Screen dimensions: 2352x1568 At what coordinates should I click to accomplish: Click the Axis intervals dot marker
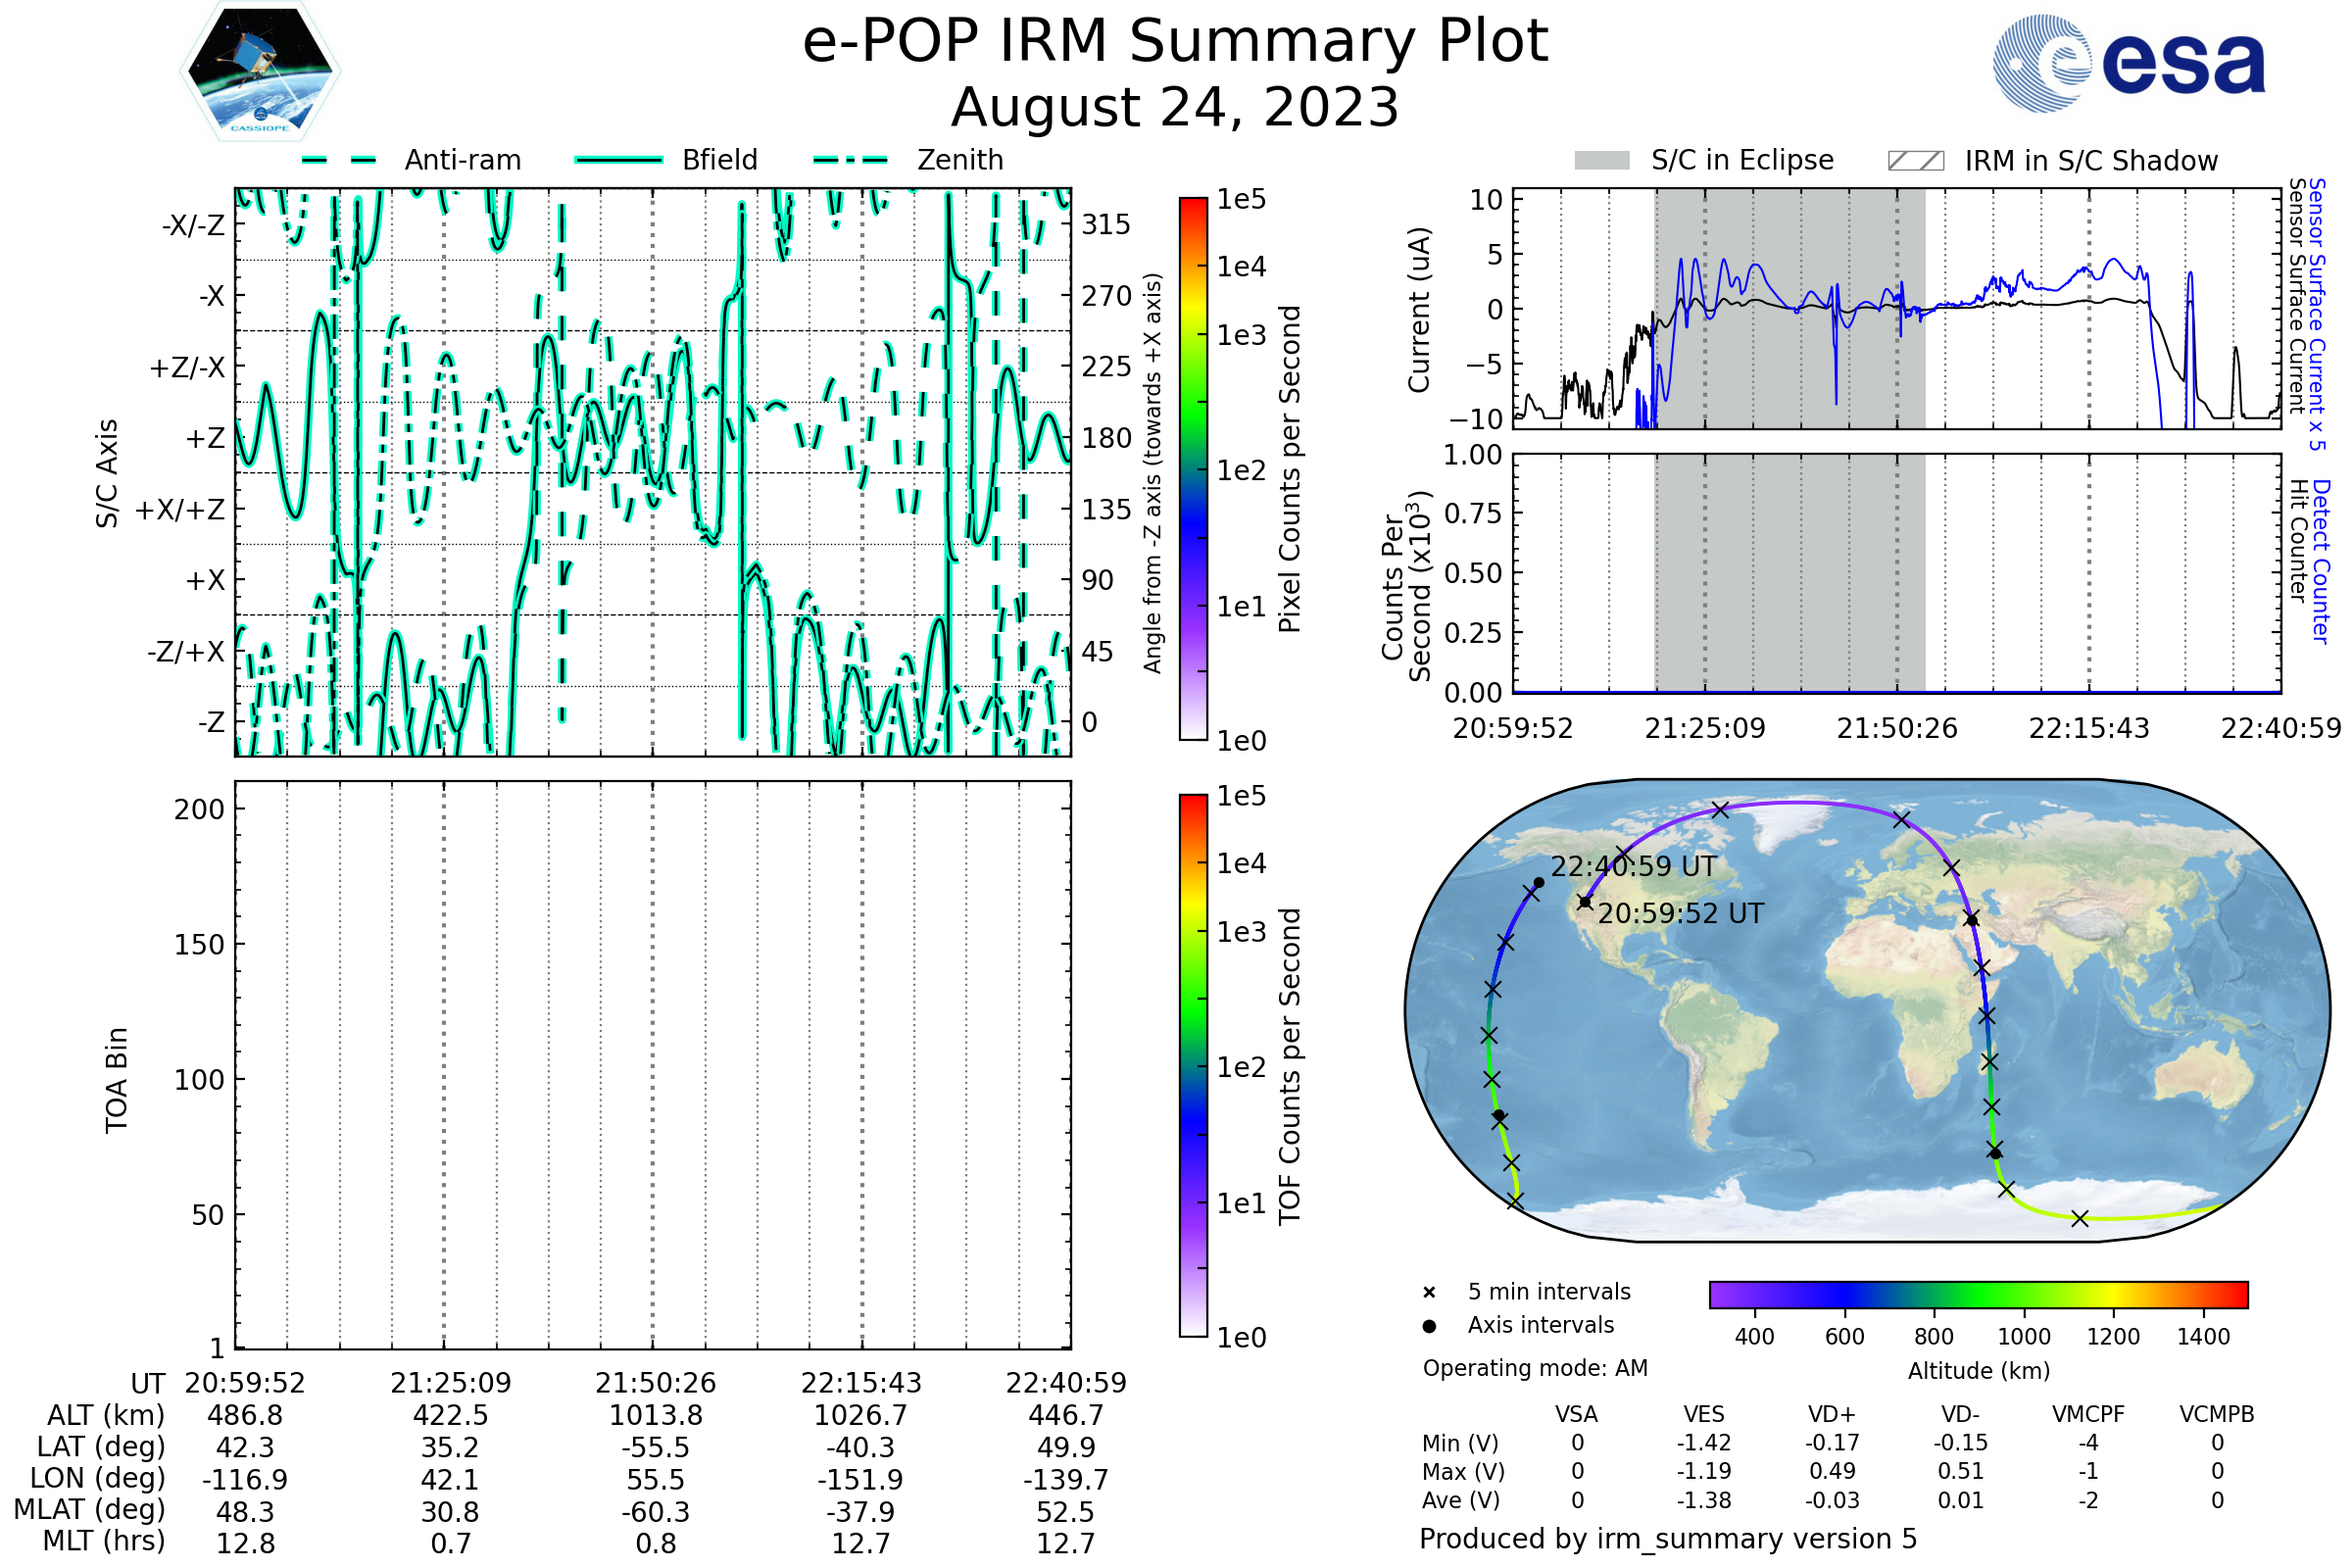(x=1429, y=1326)
